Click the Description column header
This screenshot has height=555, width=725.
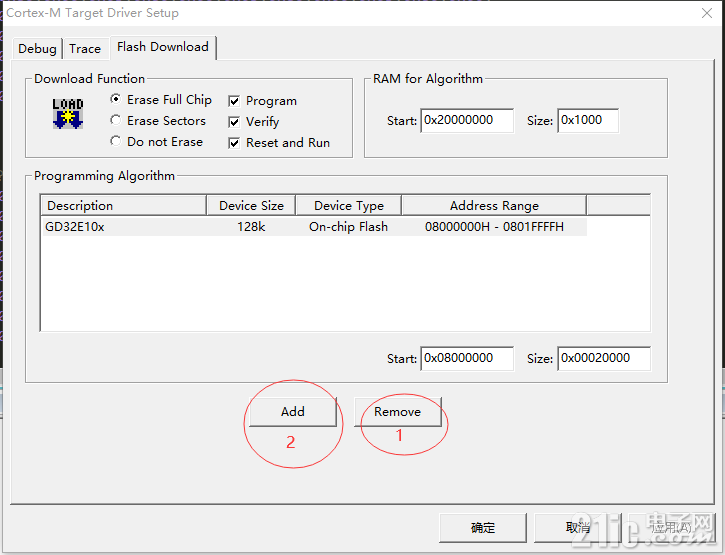click(x=124, y=205)
